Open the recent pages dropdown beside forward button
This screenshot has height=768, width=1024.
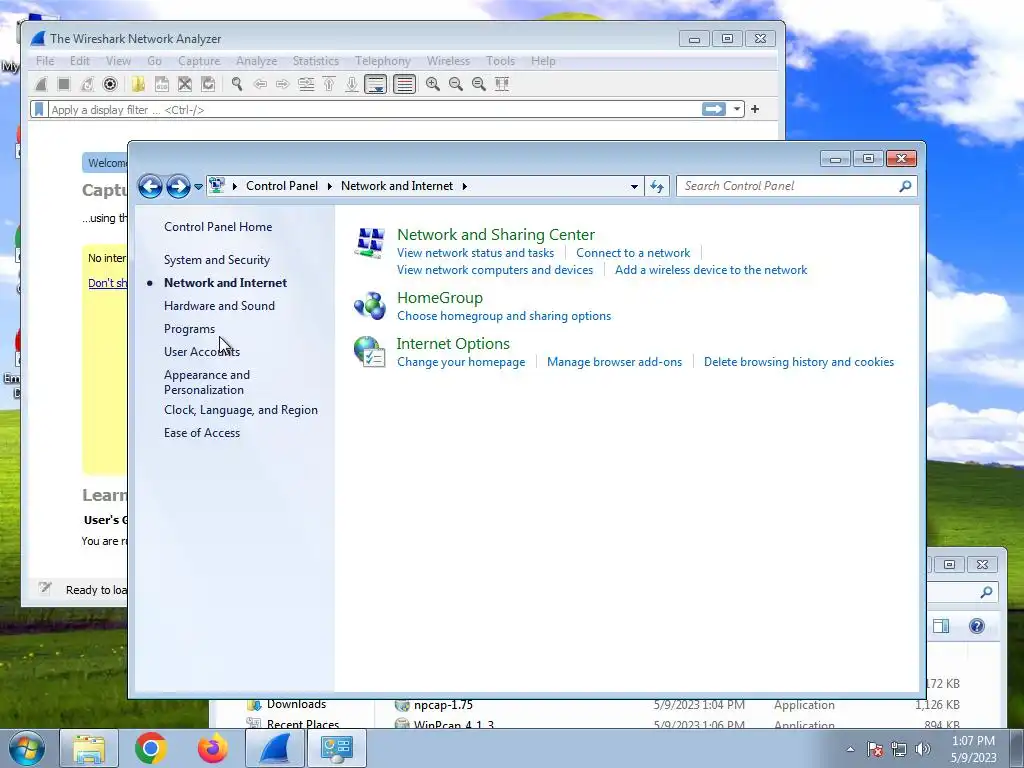pyautogui.click(x=199, y=187)
